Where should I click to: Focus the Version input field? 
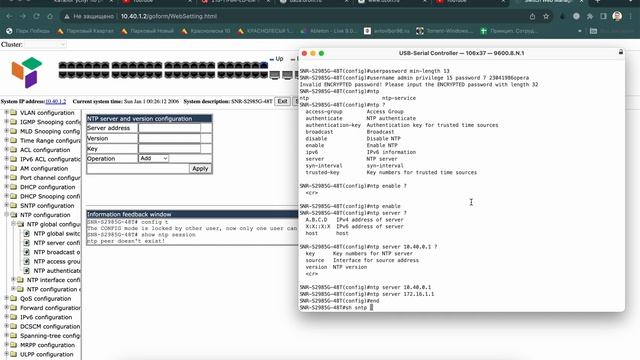click(x=169, y=138)
